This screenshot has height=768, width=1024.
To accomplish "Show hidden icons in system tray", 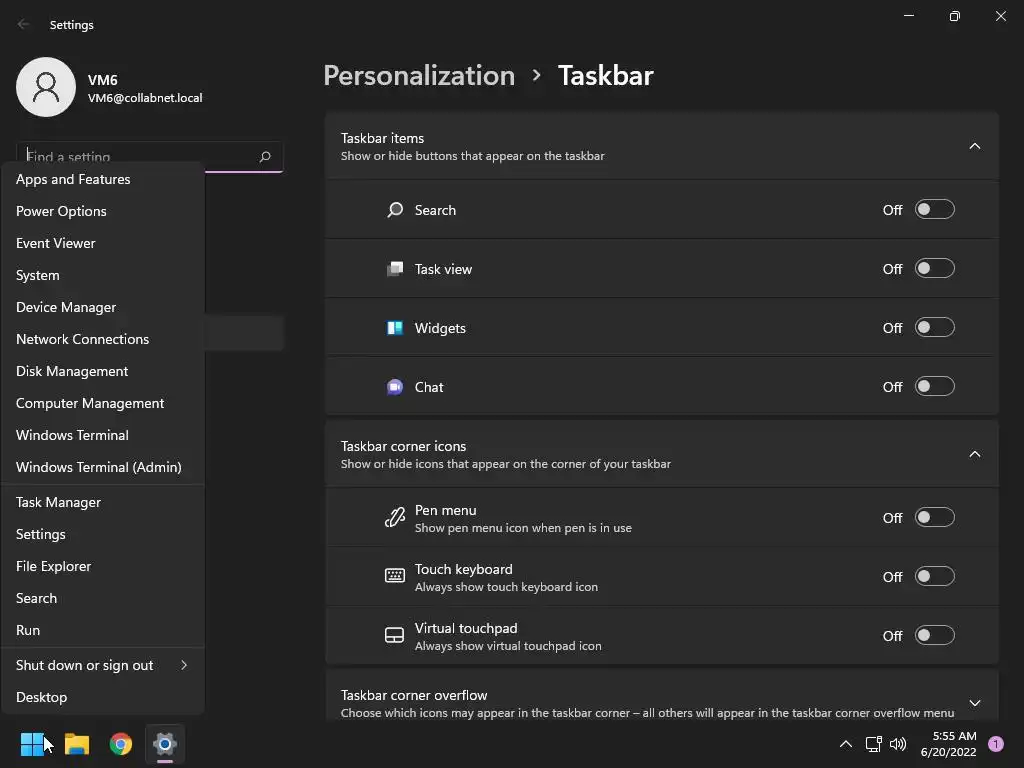I will tap(845, 744).
